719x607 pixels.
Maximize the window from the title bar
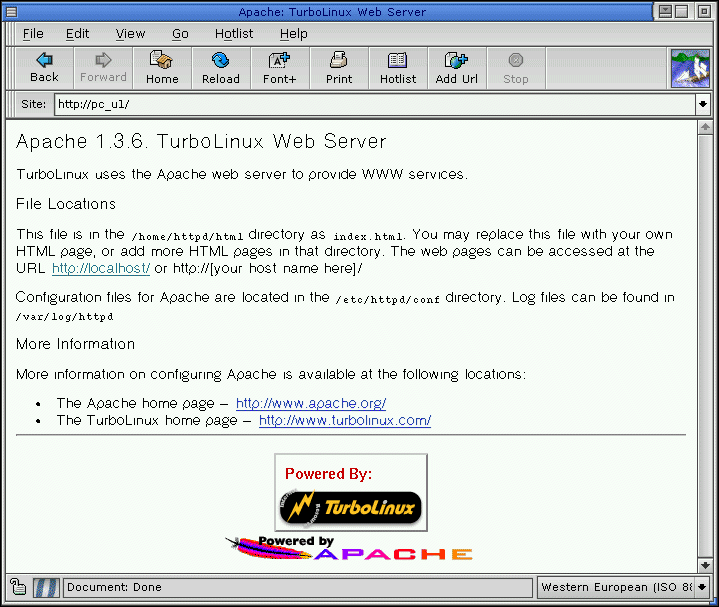tap(681, 11)
